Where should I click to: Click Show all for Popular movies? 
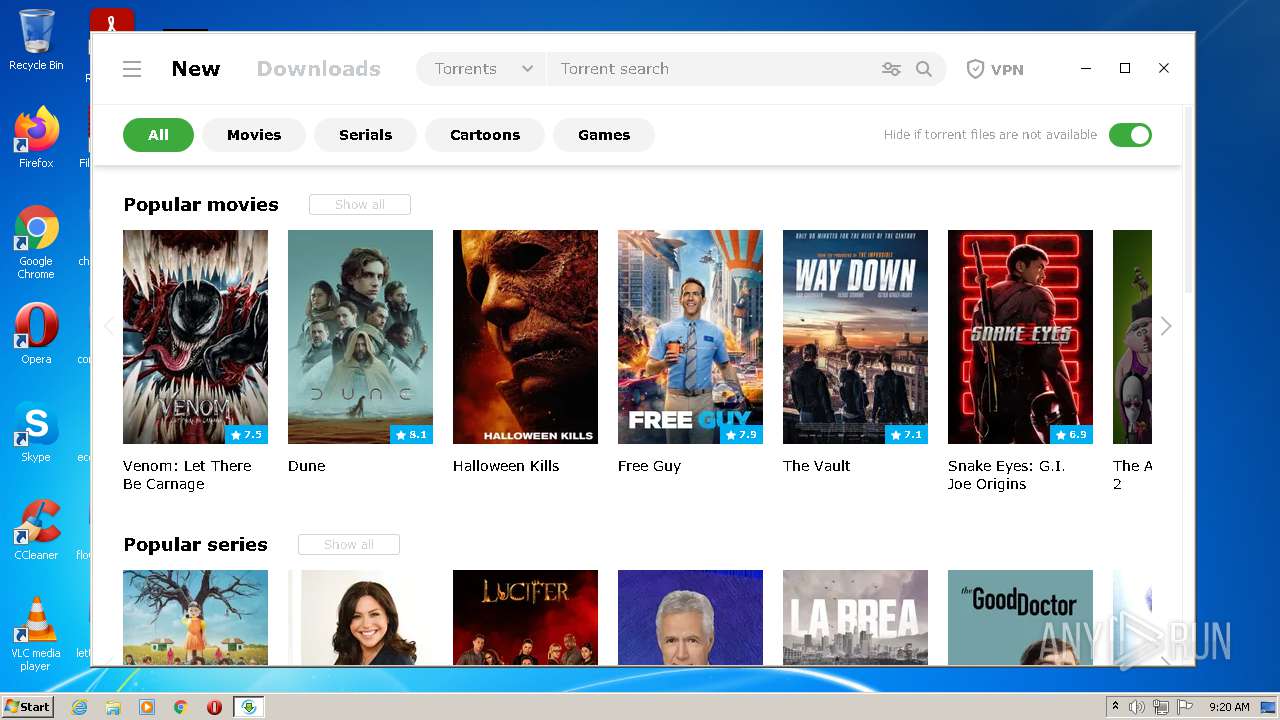[x=360, y=204]
